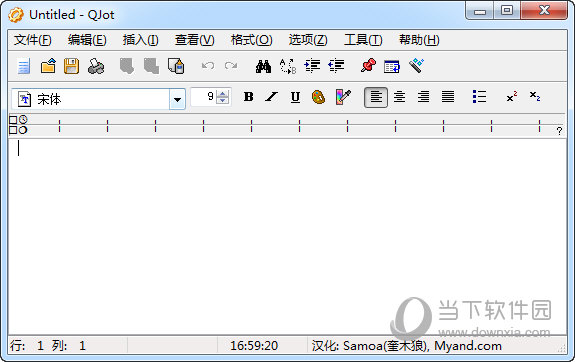Increase paragraph indent
575x362 pixels.
tap(312, 66)
